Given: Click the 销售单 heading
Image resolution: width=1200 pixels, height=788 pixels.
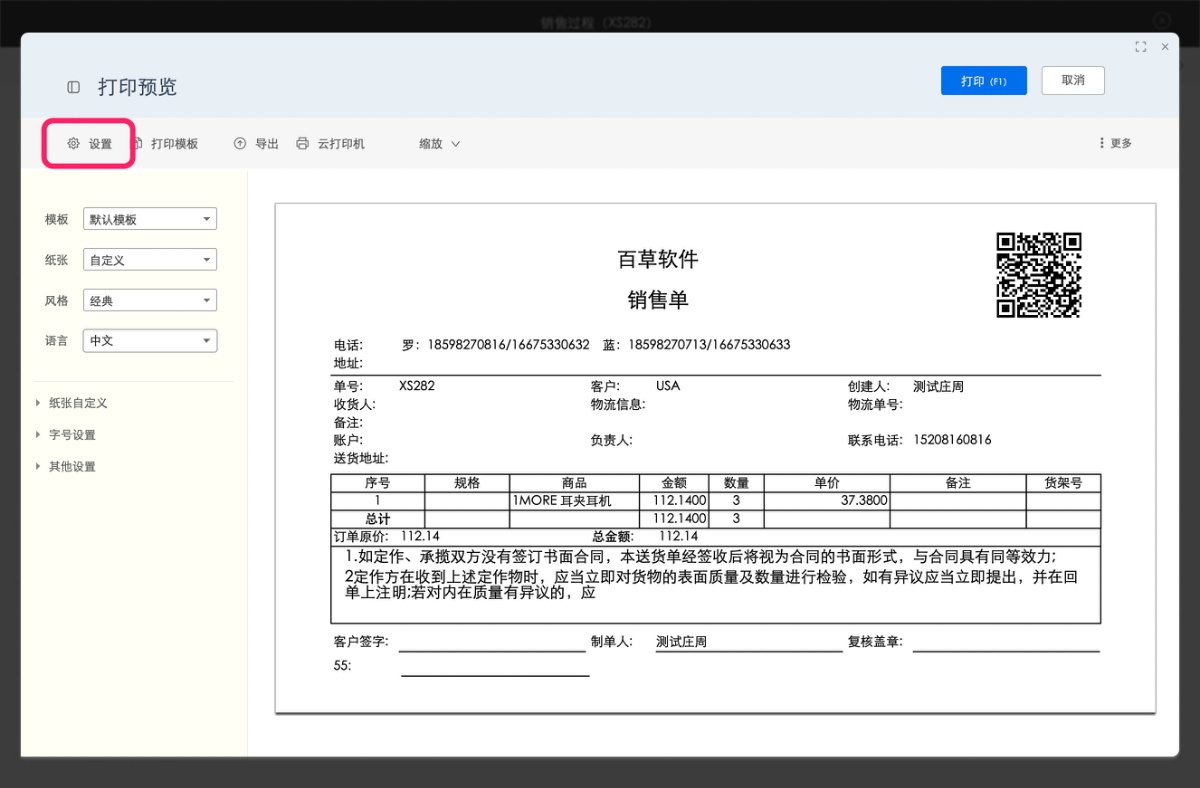Looking at the screenshot, I should 658,300.
